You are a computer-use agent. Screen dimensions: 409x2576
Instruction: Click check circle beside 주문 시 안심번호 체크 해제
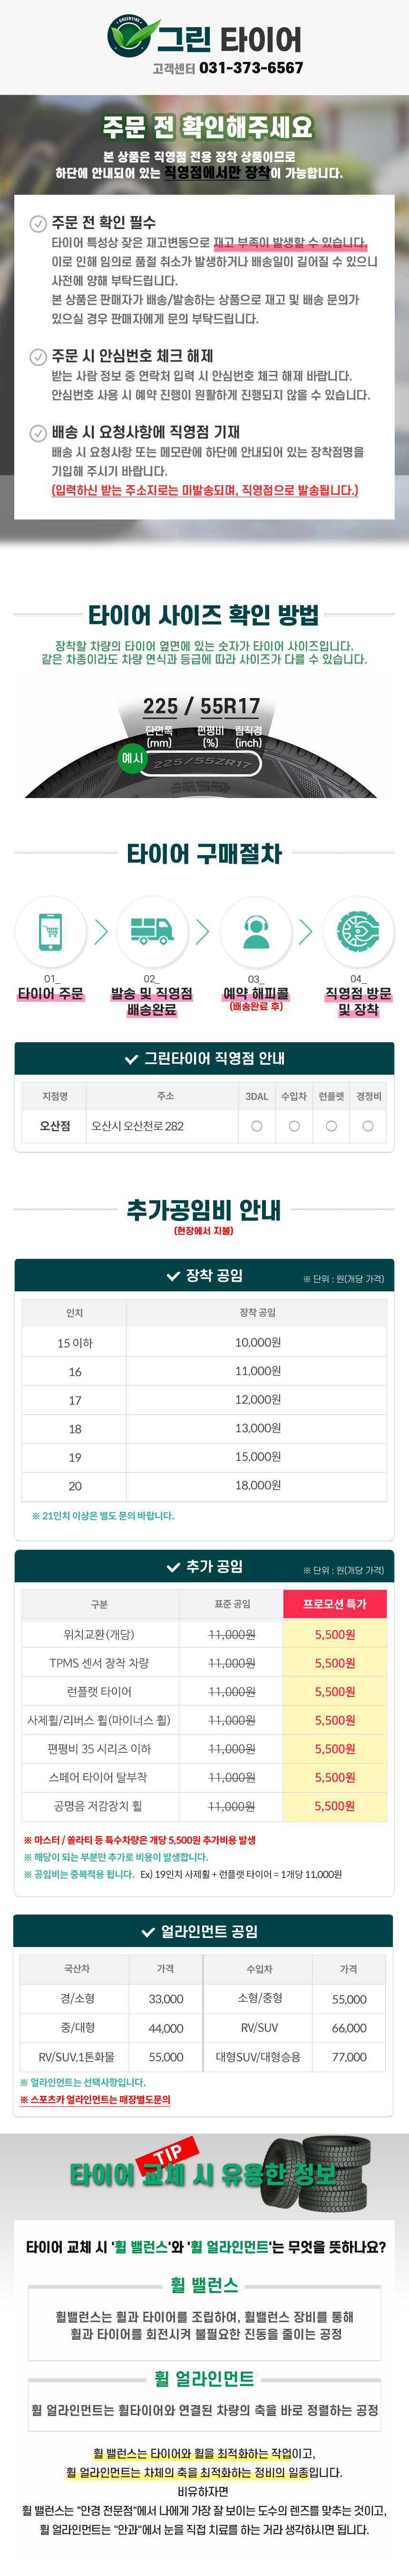coord(38,356)
